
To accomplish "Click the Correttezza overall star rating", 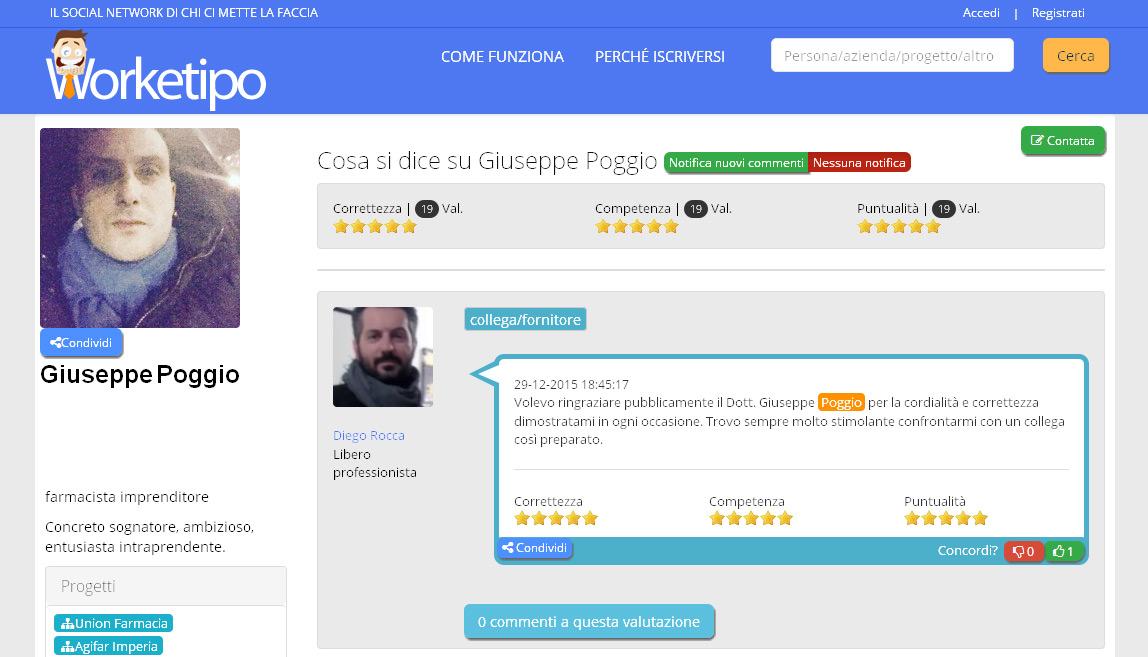I will coord(374,227).
